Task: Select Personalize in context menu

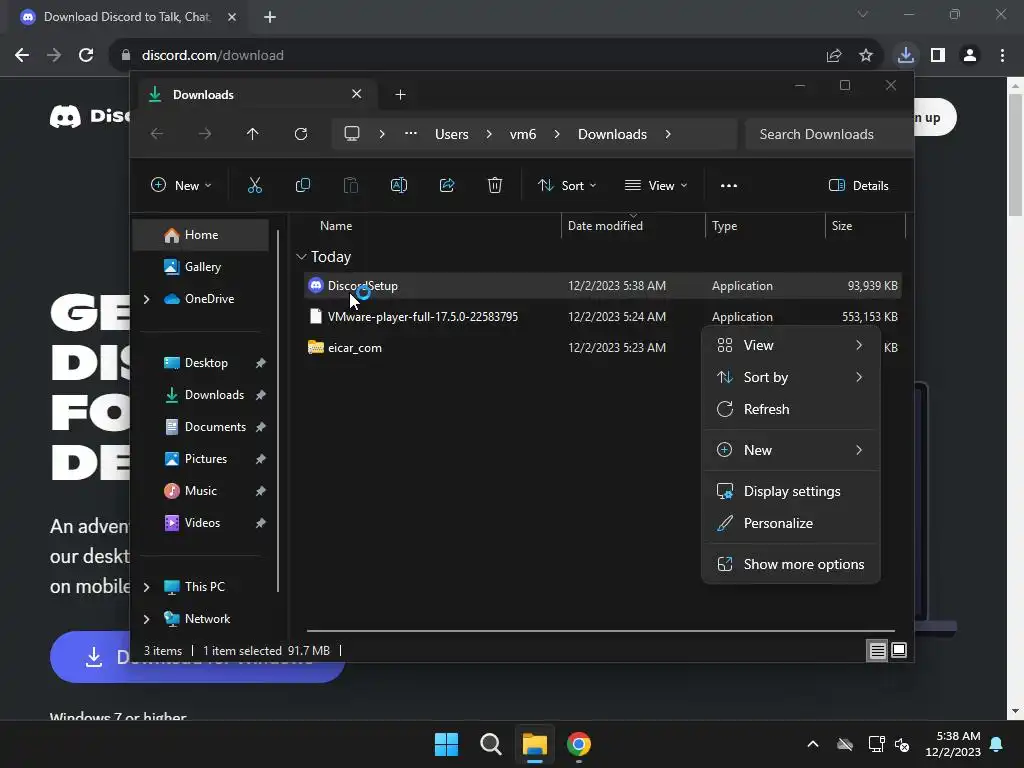Action: coord(790,523)
